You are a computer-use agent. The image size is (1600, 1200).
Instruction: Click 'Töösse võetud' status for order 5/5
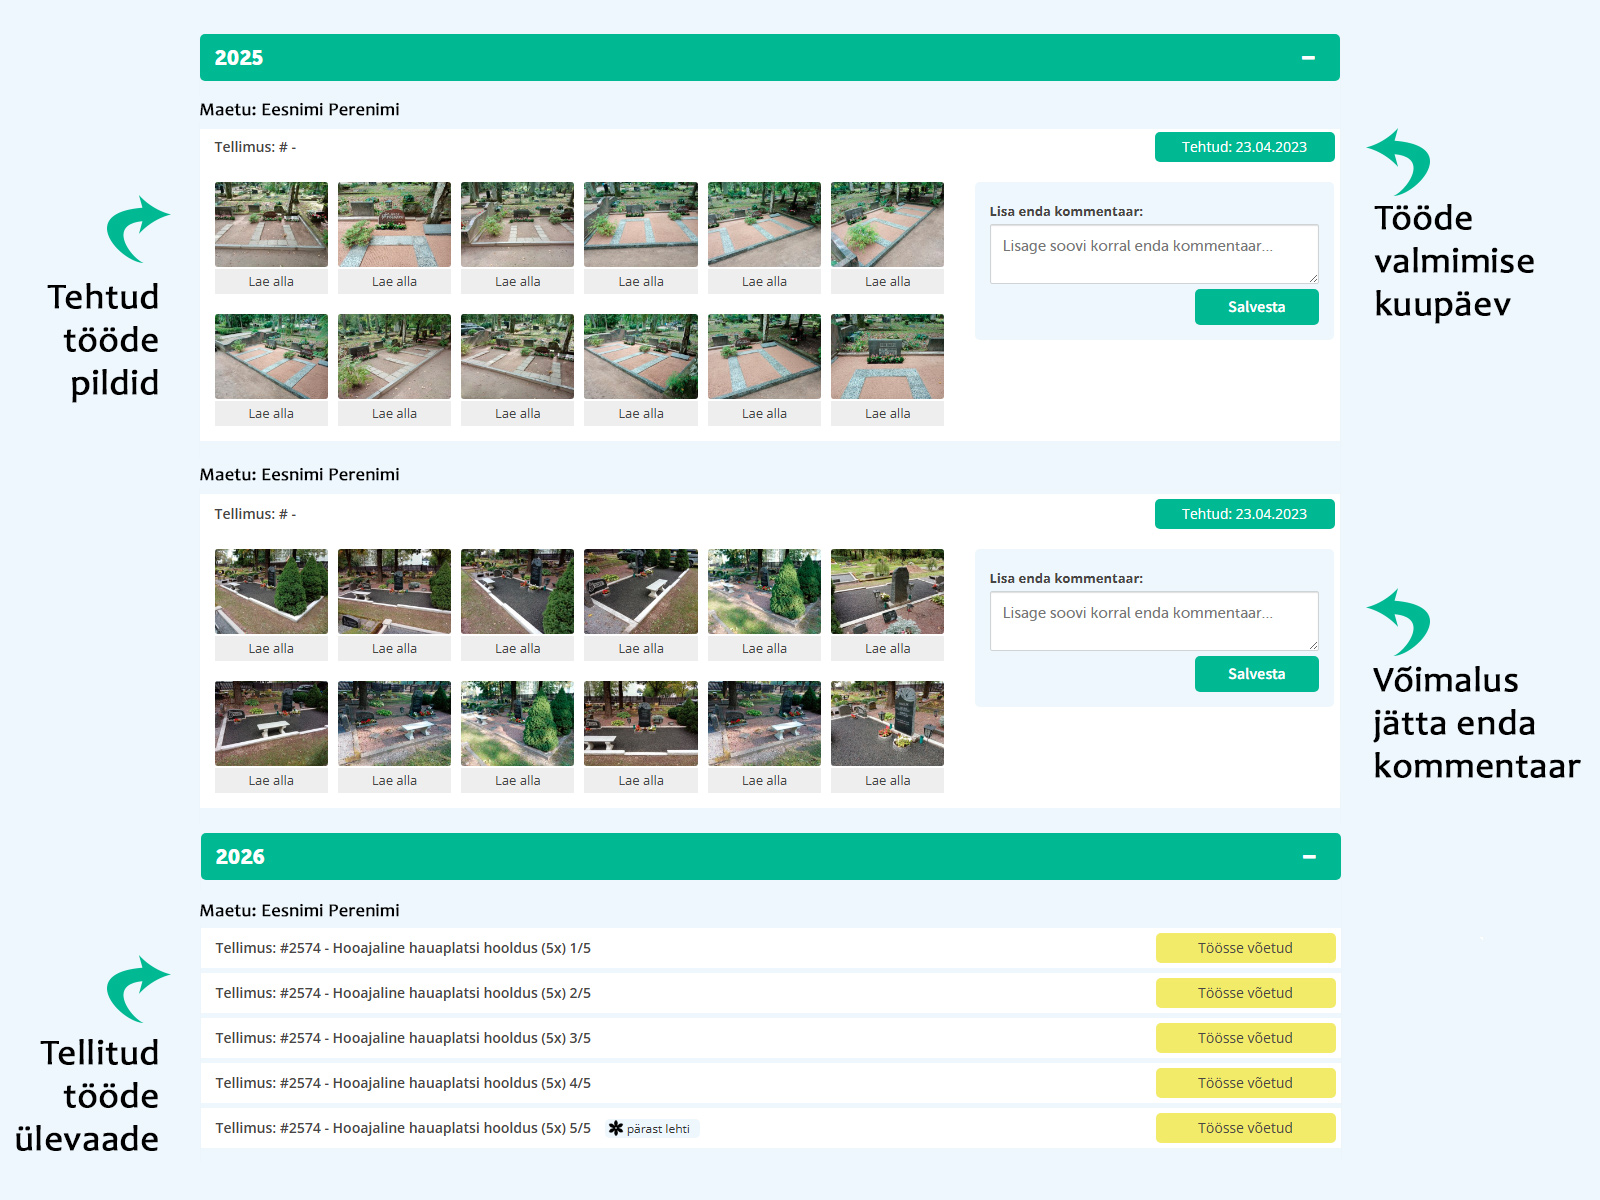[1245, 1128]
